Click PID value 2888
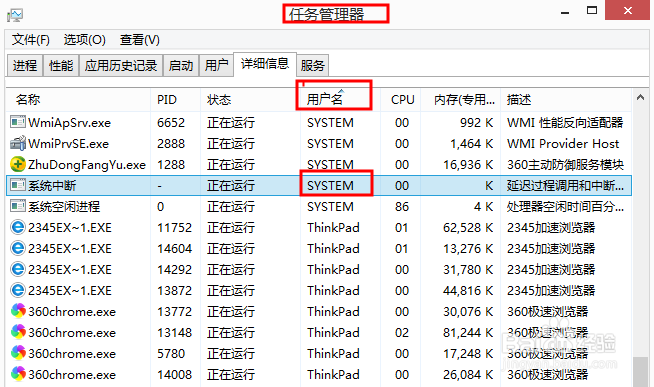The height and width of the screenshot is (387, 654). click(x=171, y=143)
